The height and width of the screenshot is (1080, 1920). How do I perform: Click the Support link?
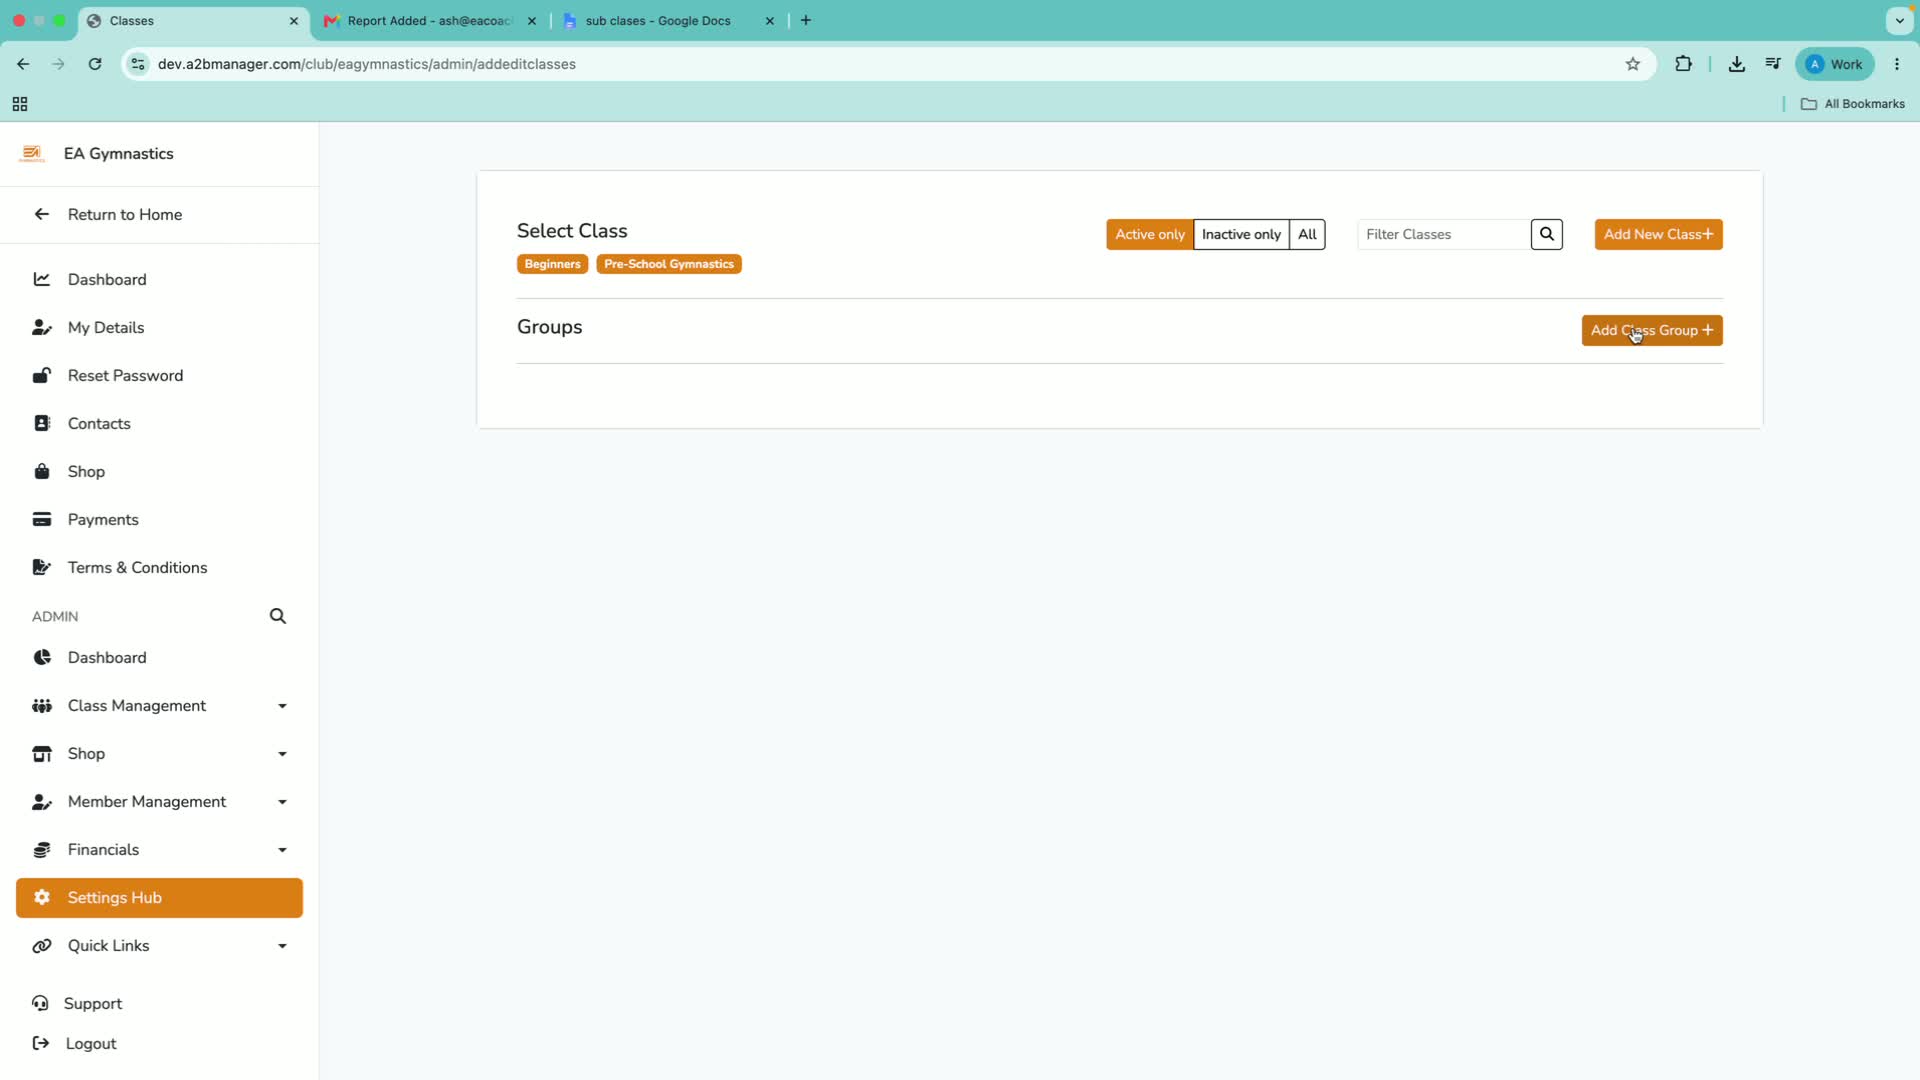point(93,1003)
